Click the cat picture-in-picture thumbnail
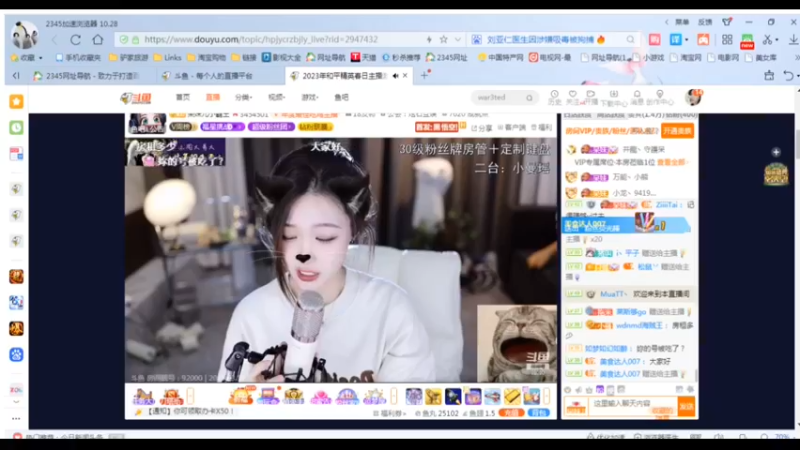800x450 pixels. click(517, 343)
